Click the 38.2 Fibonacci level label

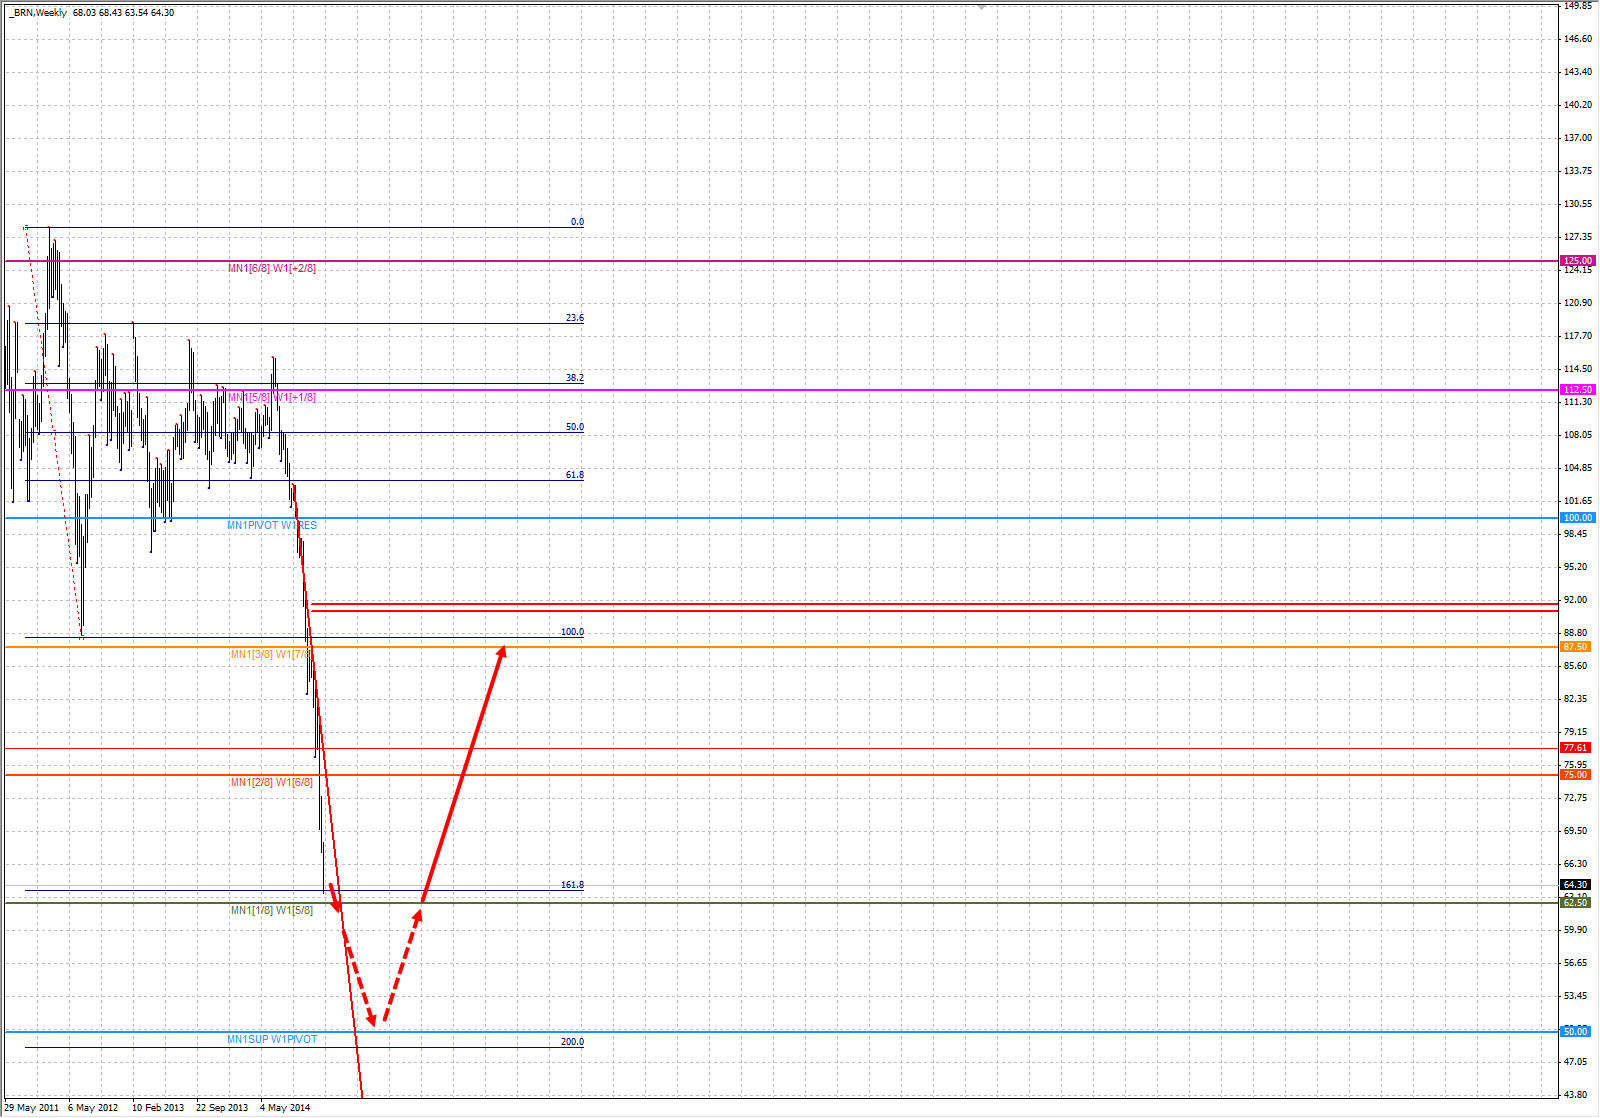click(x=574, y=378)
